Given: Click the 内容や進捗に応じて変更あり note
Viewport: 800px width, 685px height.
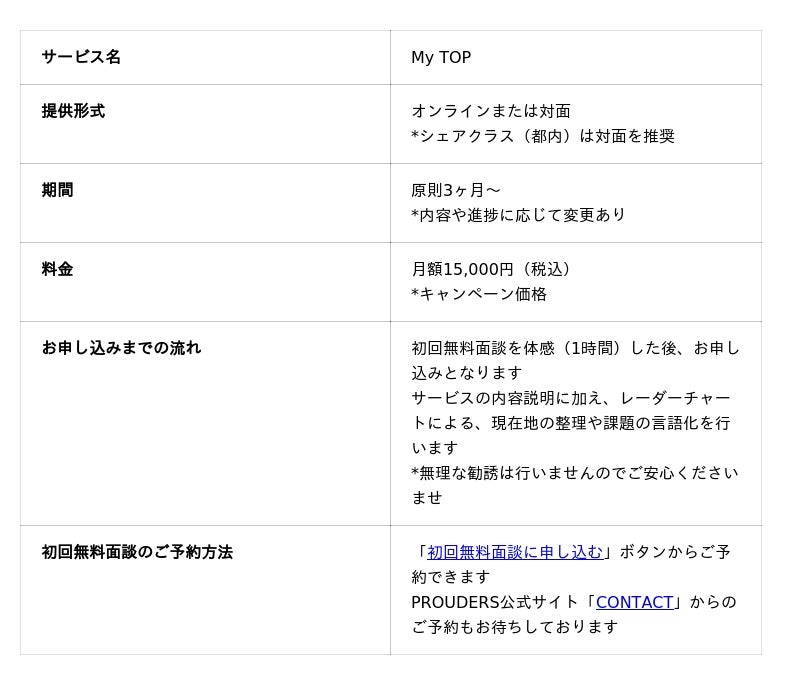Looking at the screenshot, I should click(x=519, y=215).
